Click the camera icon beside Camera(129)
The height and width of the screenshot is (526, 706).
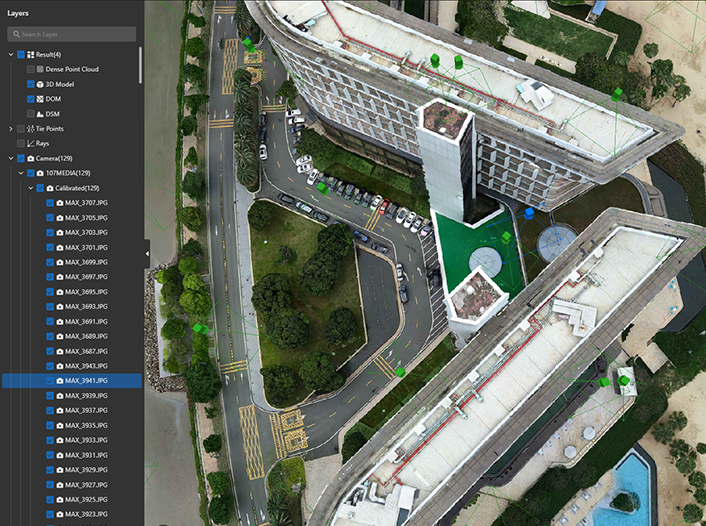click(x=30, y=158)
